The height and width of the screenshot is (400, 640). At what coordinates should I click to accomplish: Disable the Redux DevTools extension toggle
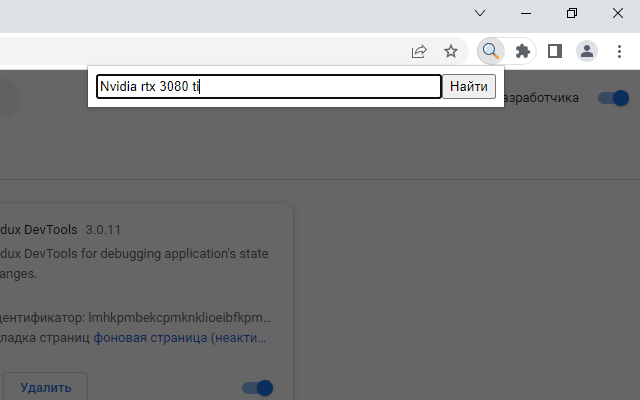[x=258, y=388]
